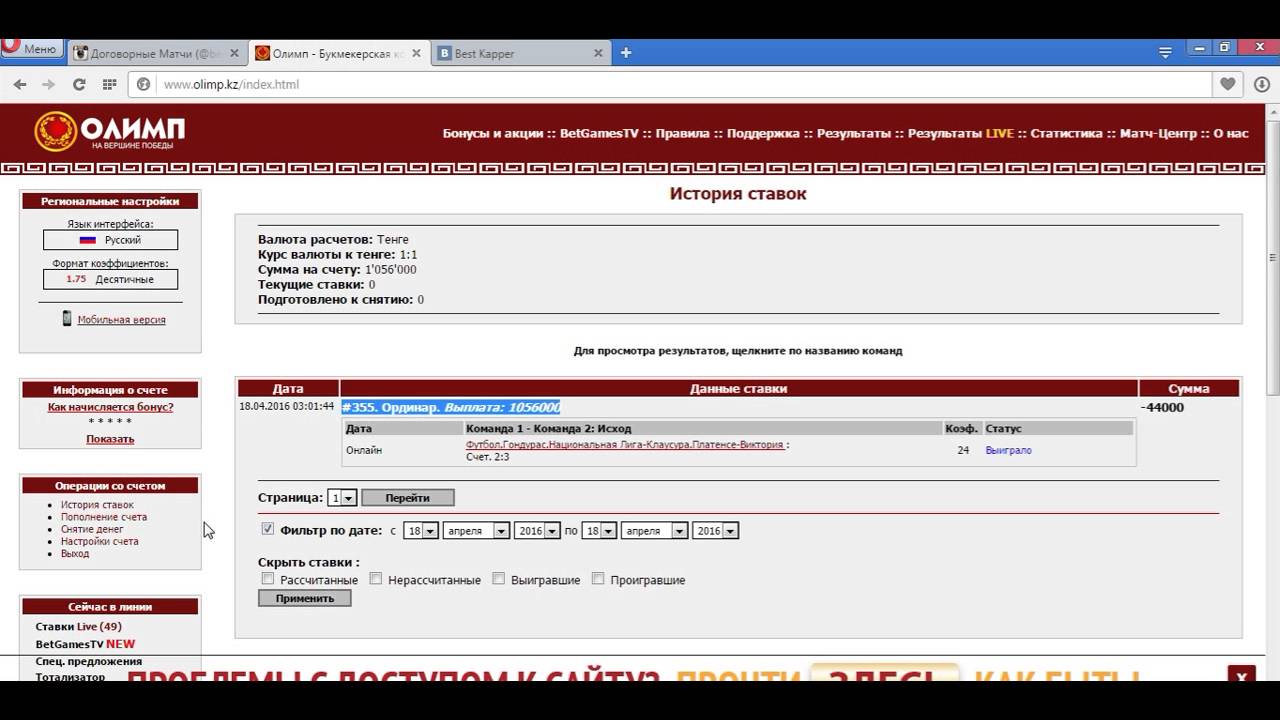Open Поддержка in top navigation
Image resolution: width=1280 pixels, height=720 pixels.
[763, 133]
